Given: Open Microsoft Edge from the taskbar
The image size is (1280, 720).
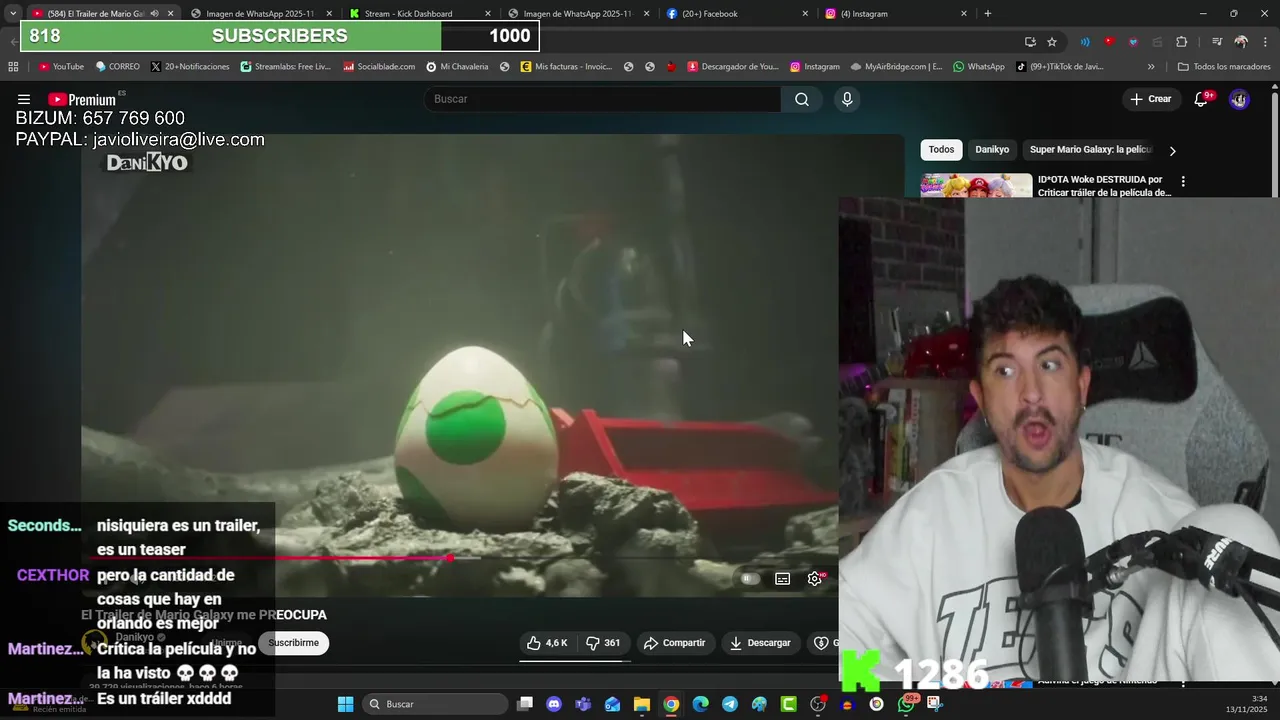Looking at the screenshot, I should (700, 704).
